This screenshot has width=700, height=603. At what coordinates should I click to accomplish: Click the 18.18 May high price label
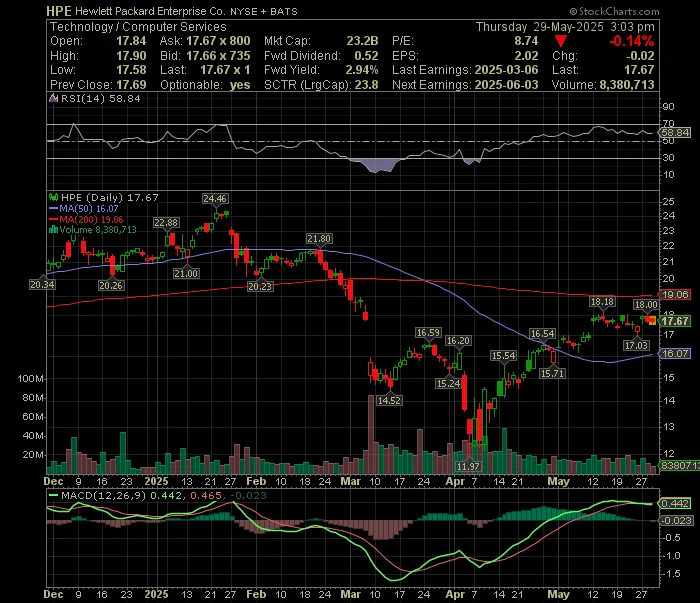click(602, 302)
